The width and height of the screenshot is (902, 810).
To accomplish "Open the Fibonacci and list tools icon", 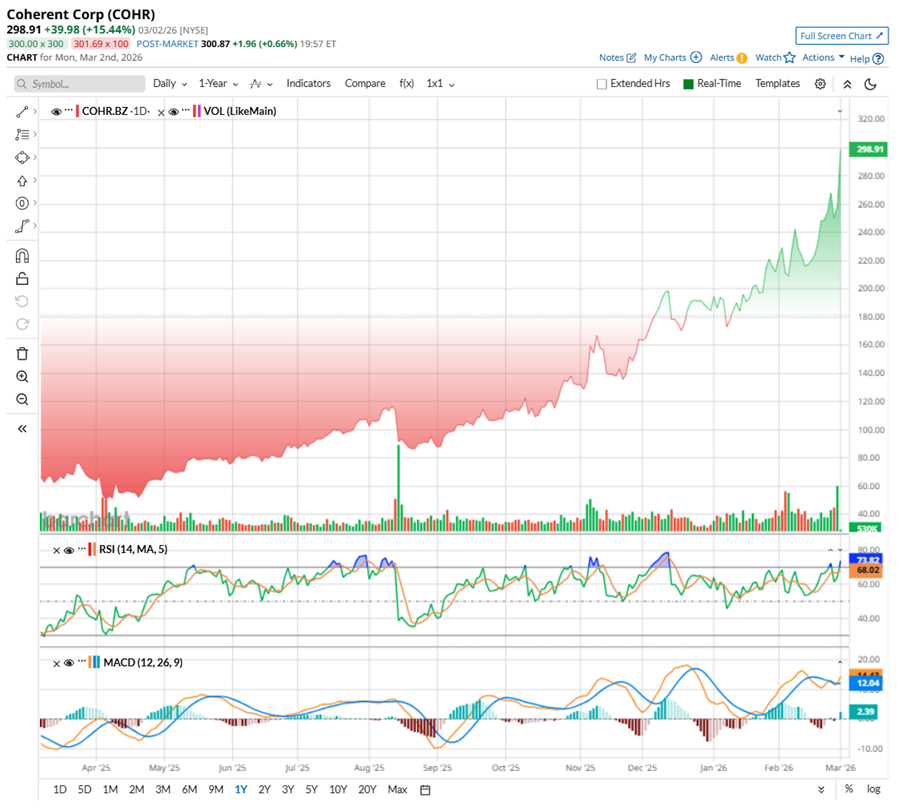I will pos(22,135).
